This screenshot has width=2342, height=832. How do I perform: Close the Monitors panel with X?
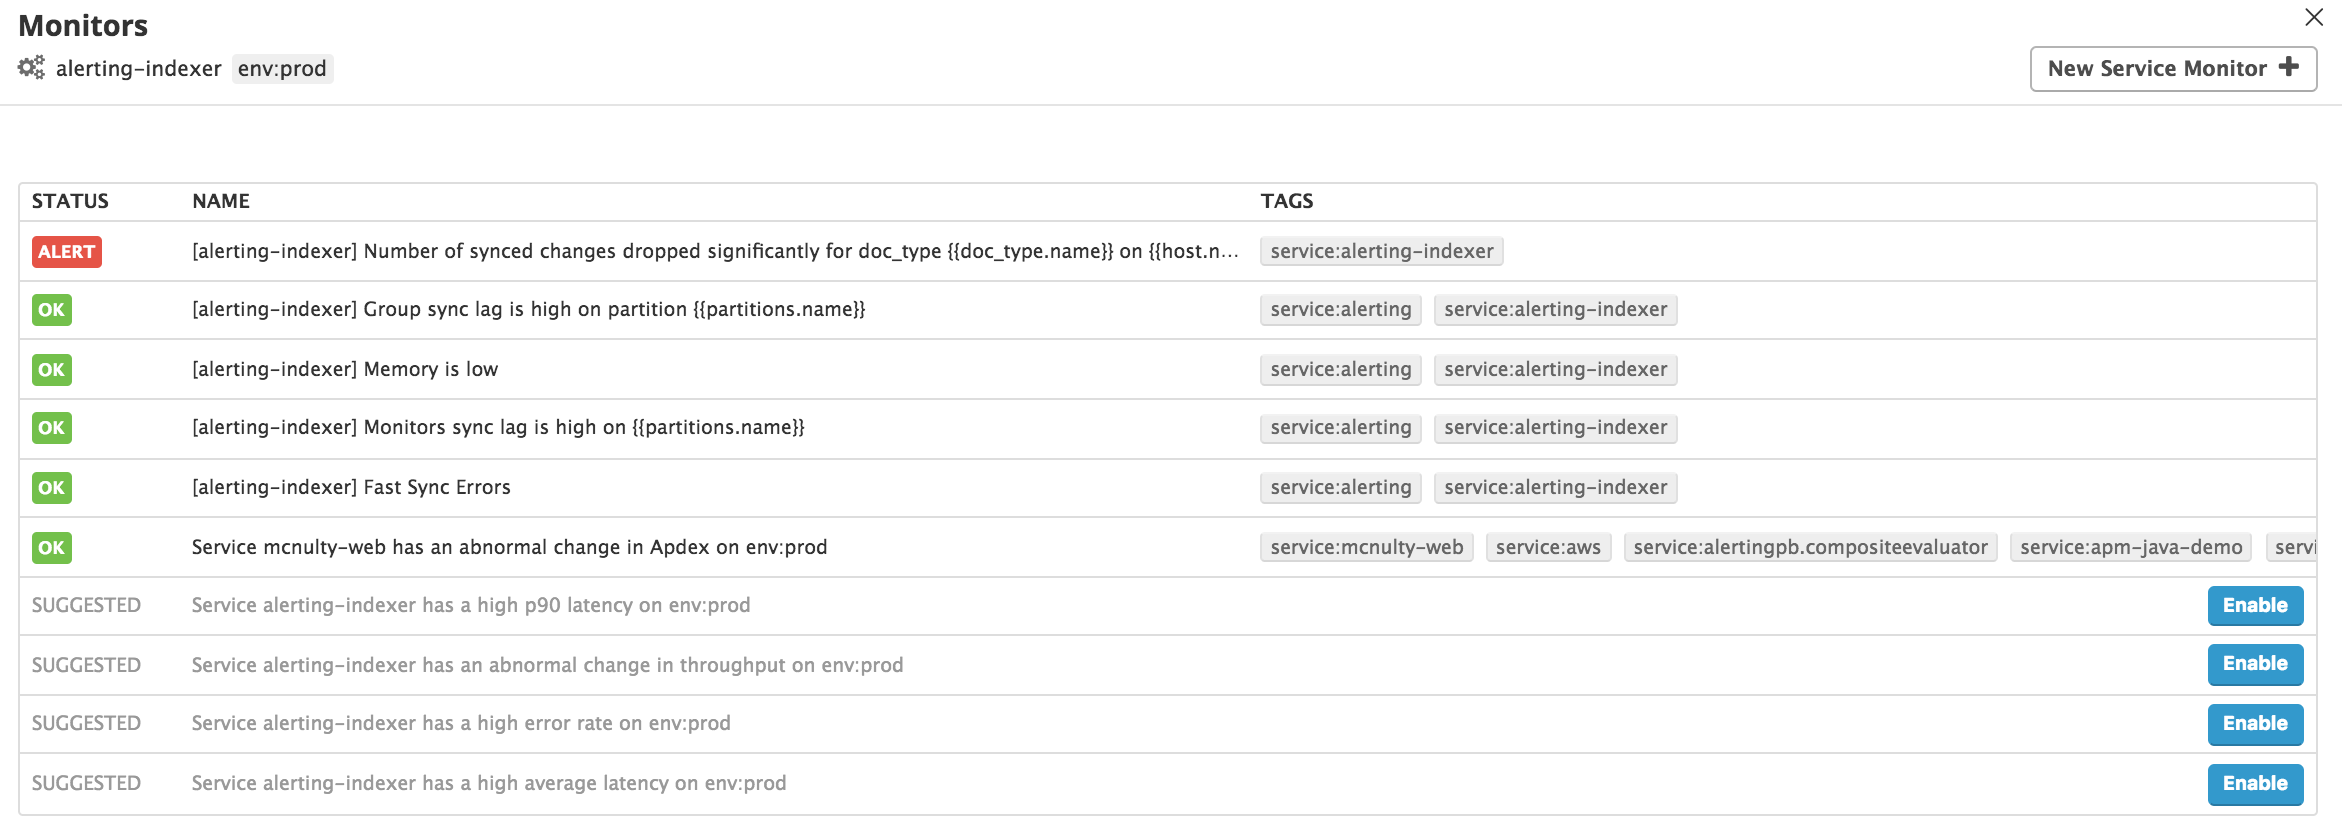[x=2313, y=17]
